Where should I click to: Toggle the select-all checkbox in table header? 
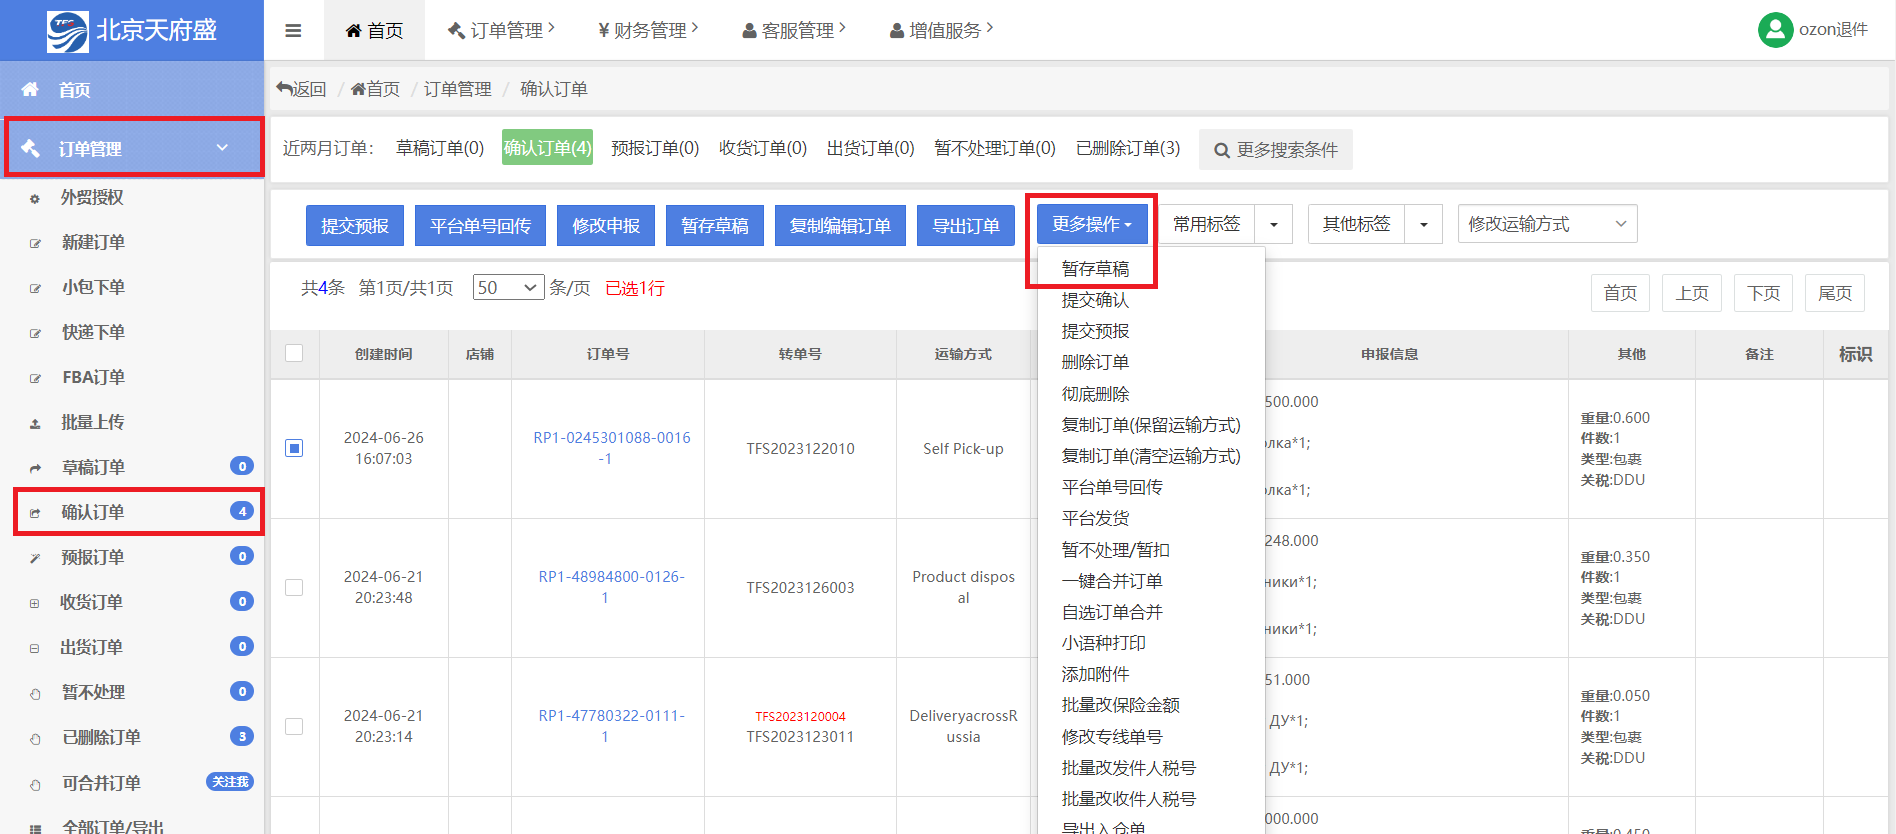click(x=294, y=353)
